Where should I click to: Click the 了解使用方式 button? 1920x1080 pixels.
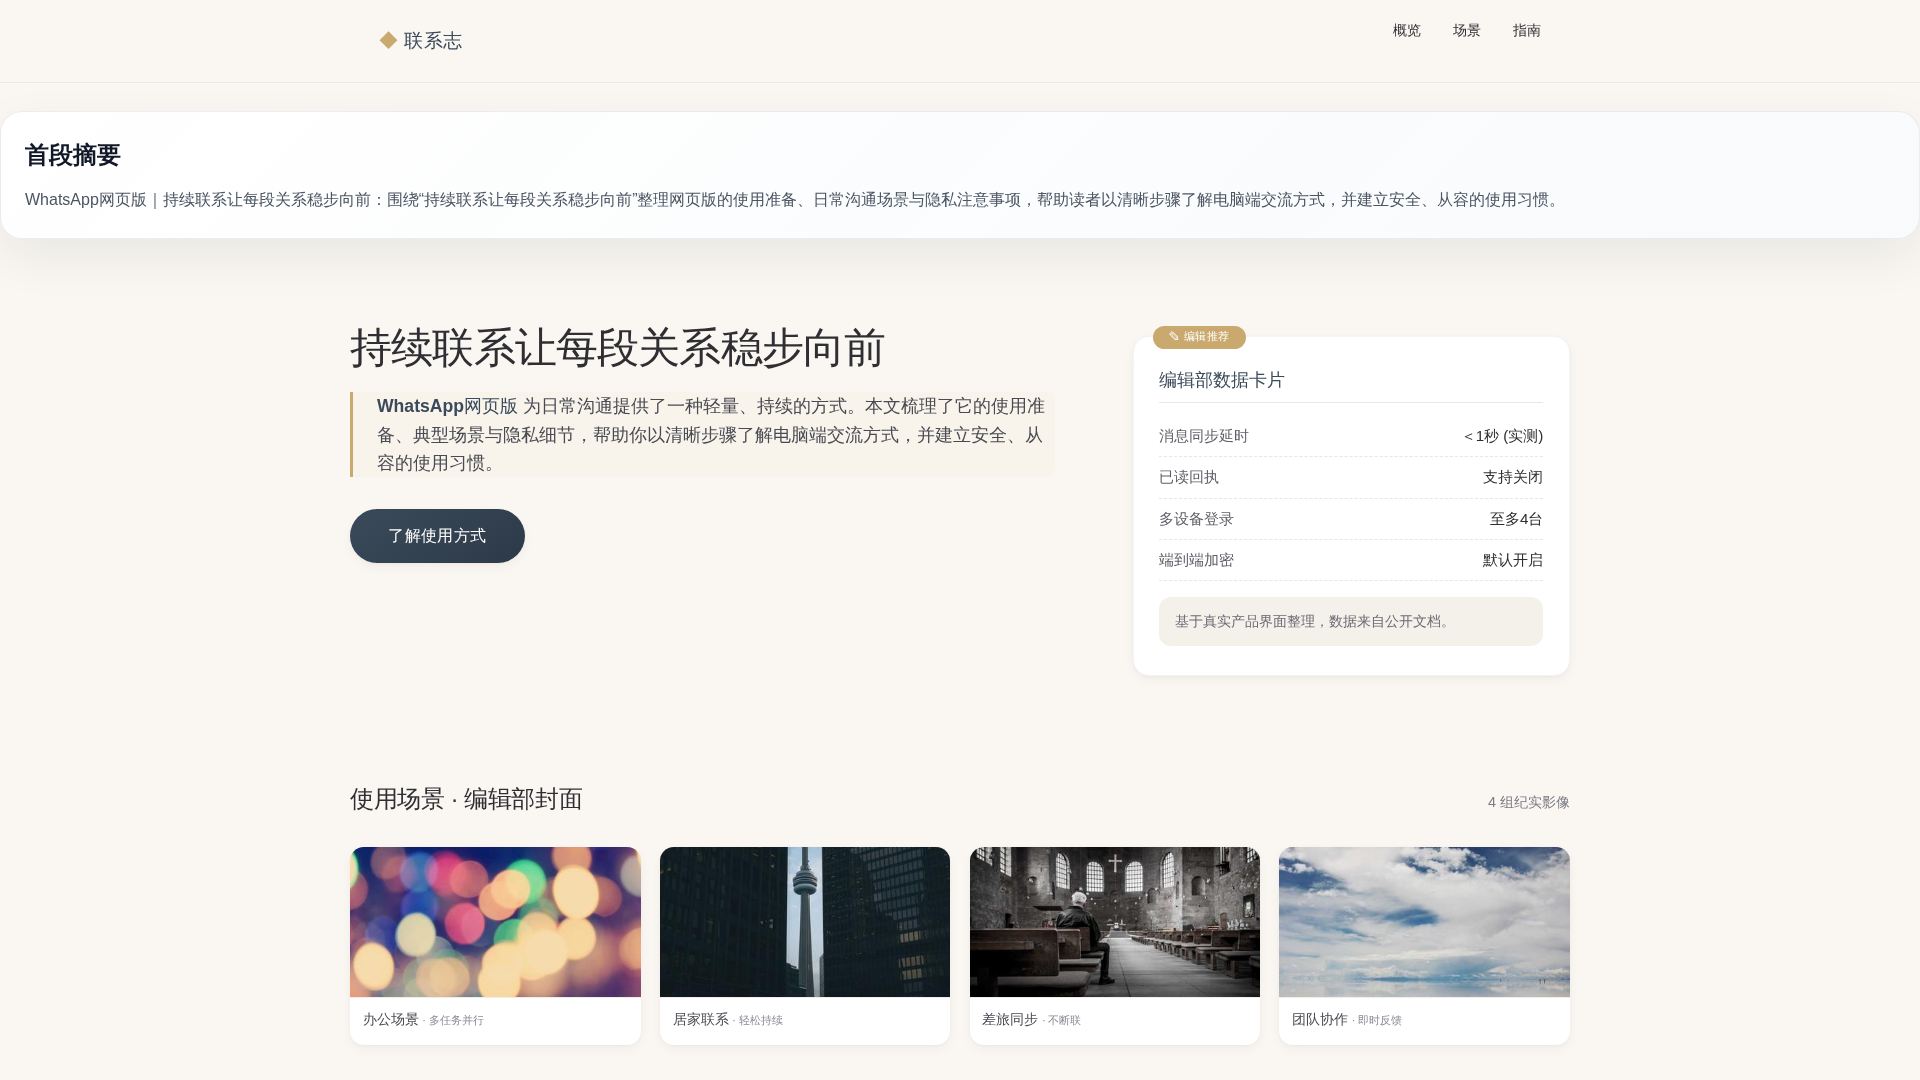point(437,536)
